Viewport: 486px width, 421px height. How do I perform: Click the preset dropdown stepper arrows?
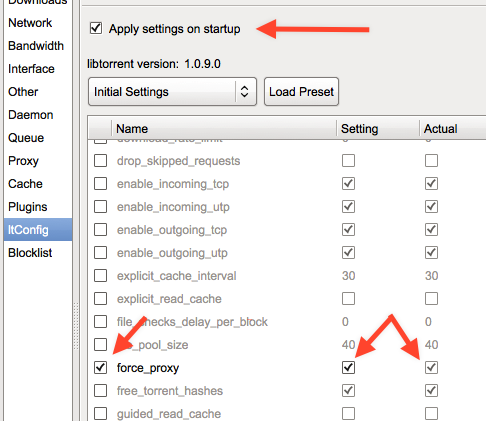[244, 92]
